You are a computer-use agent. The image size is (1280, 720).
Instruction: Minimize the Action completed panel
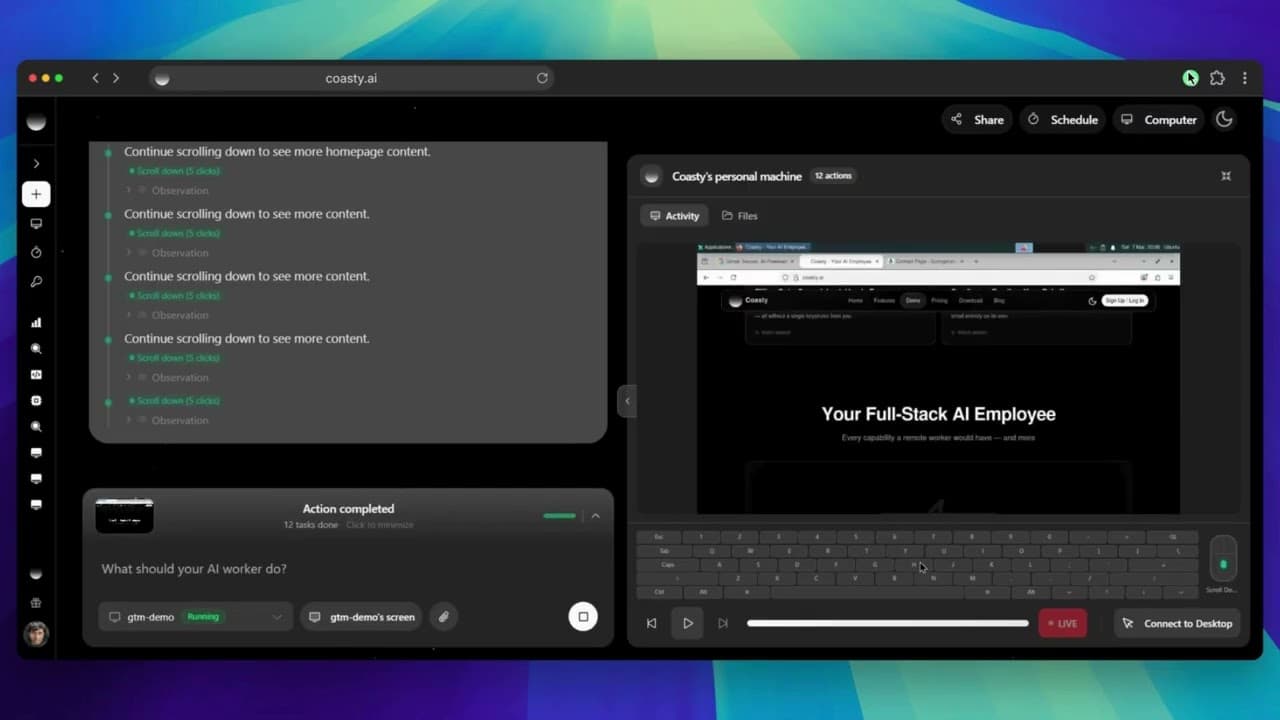[595, 516]
